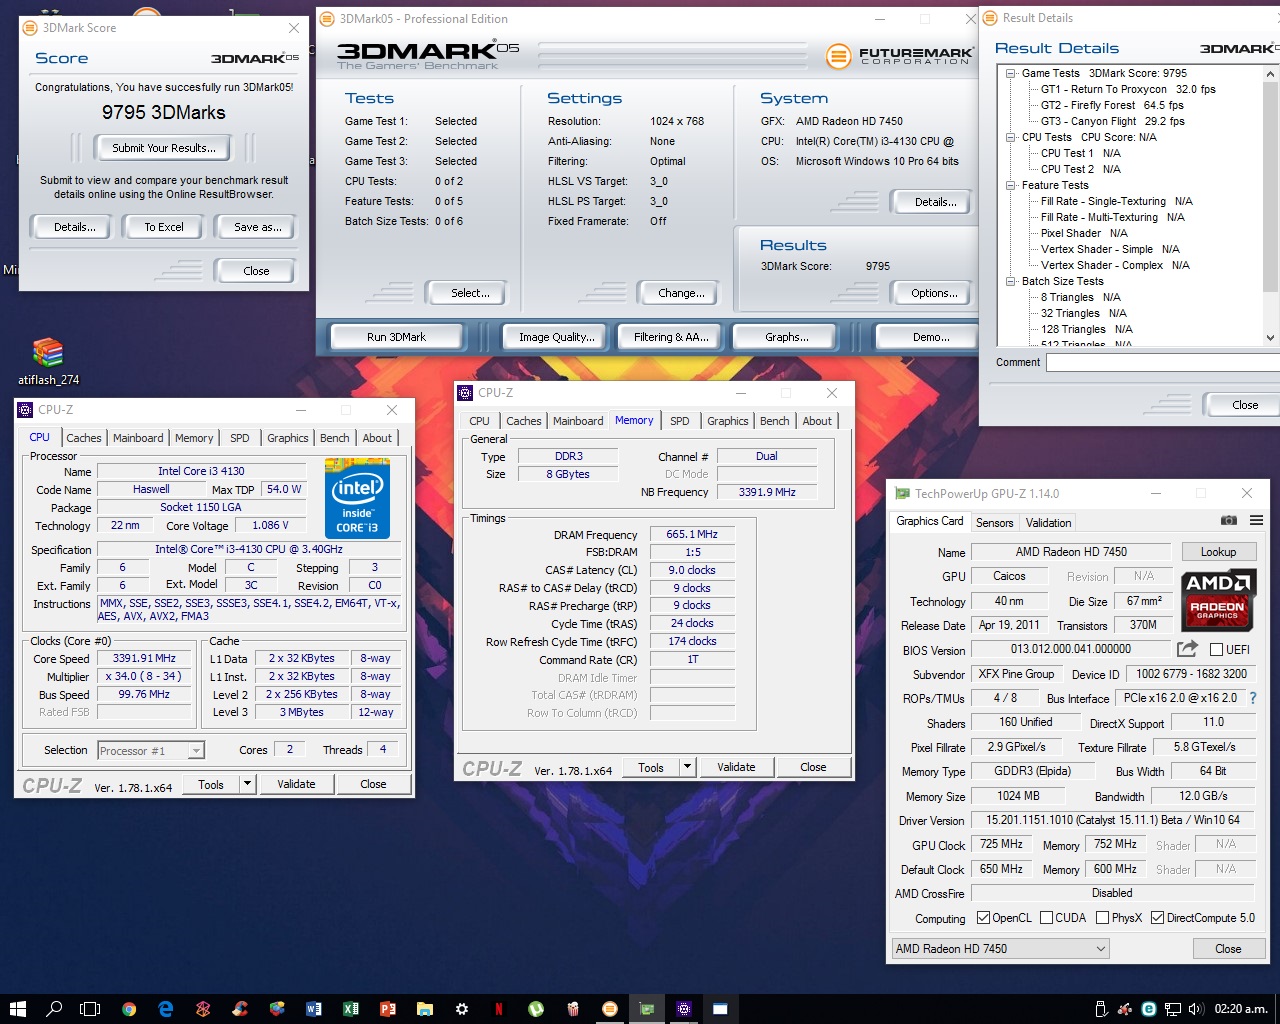Click the BIOS export share icon in GPU-Z
1280x1024 pixels.
[1187, 648]
